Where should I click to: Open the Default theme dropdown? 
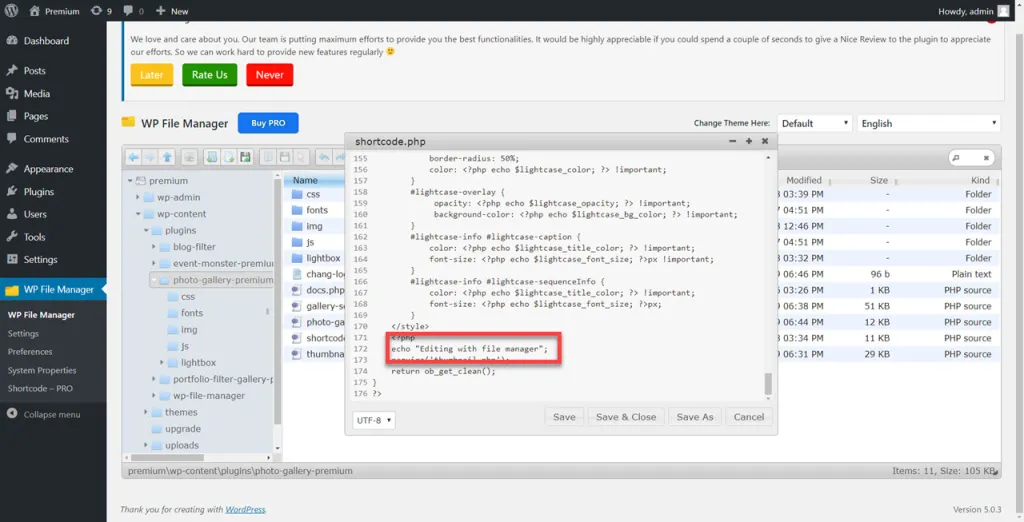[814, 123]
